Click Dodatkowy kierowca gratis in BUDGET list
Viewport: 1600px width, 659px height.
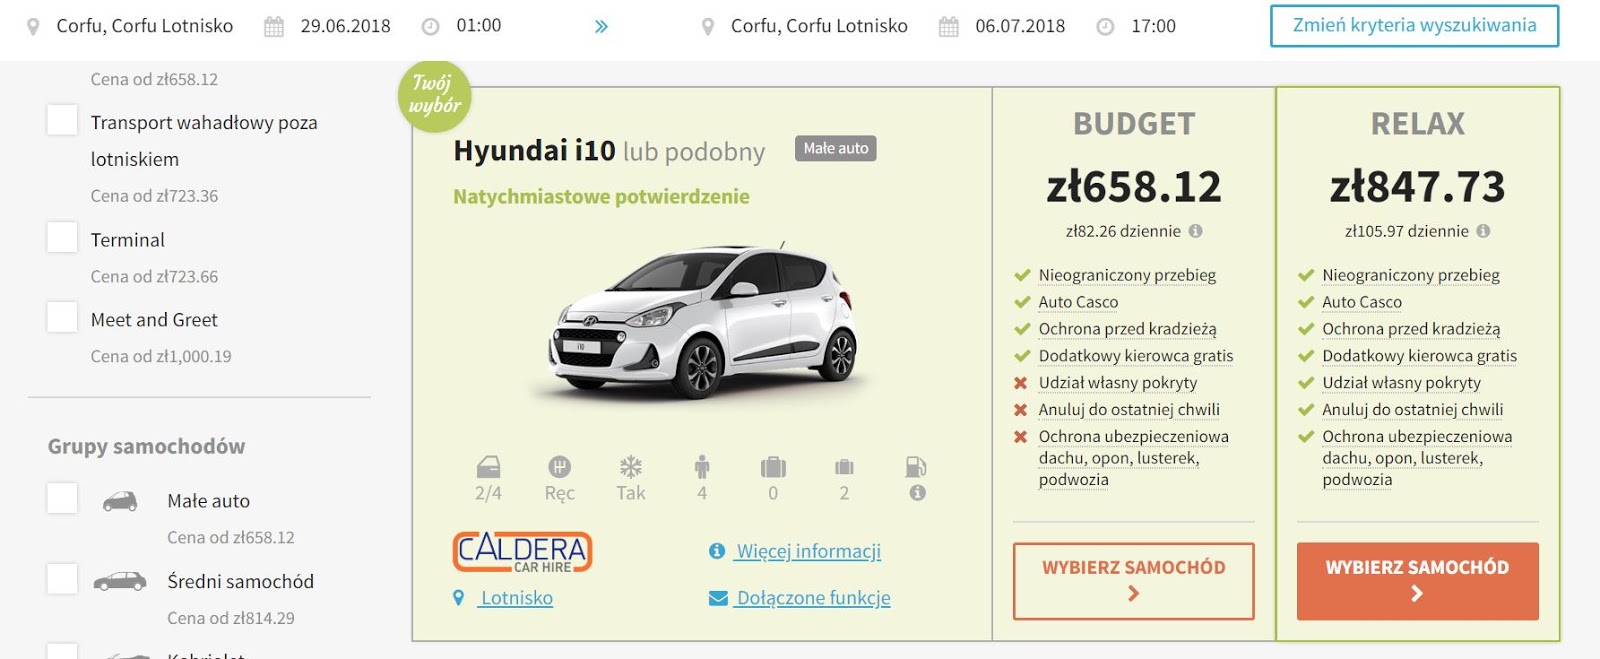pyautogui.click(x=1136, y=356)
